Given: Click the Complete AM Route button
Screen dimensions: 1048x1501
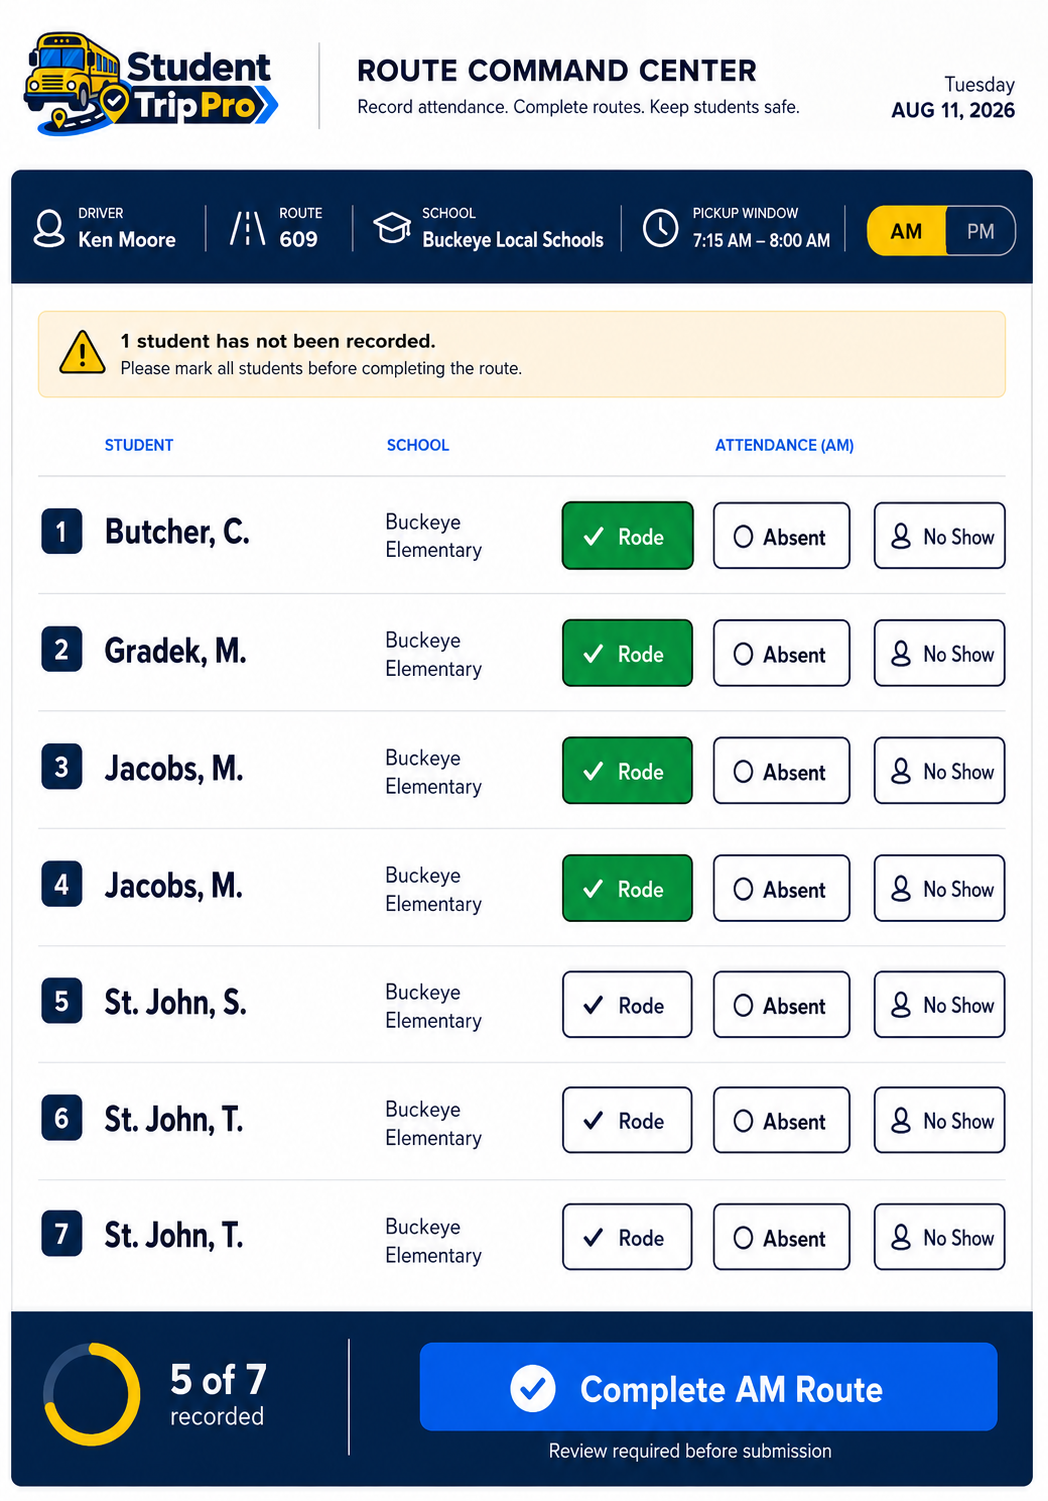Looking at the screenshot, I should [x=708, y=1387].
